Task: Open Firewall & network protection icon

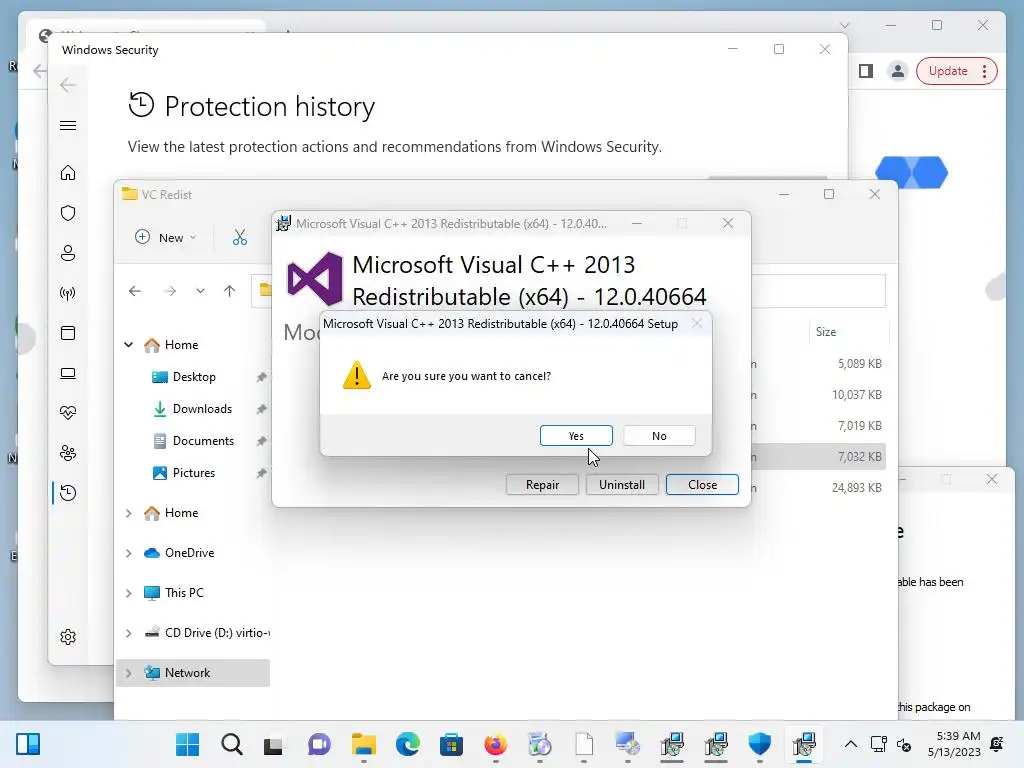Action: click(x=68, y=293)
